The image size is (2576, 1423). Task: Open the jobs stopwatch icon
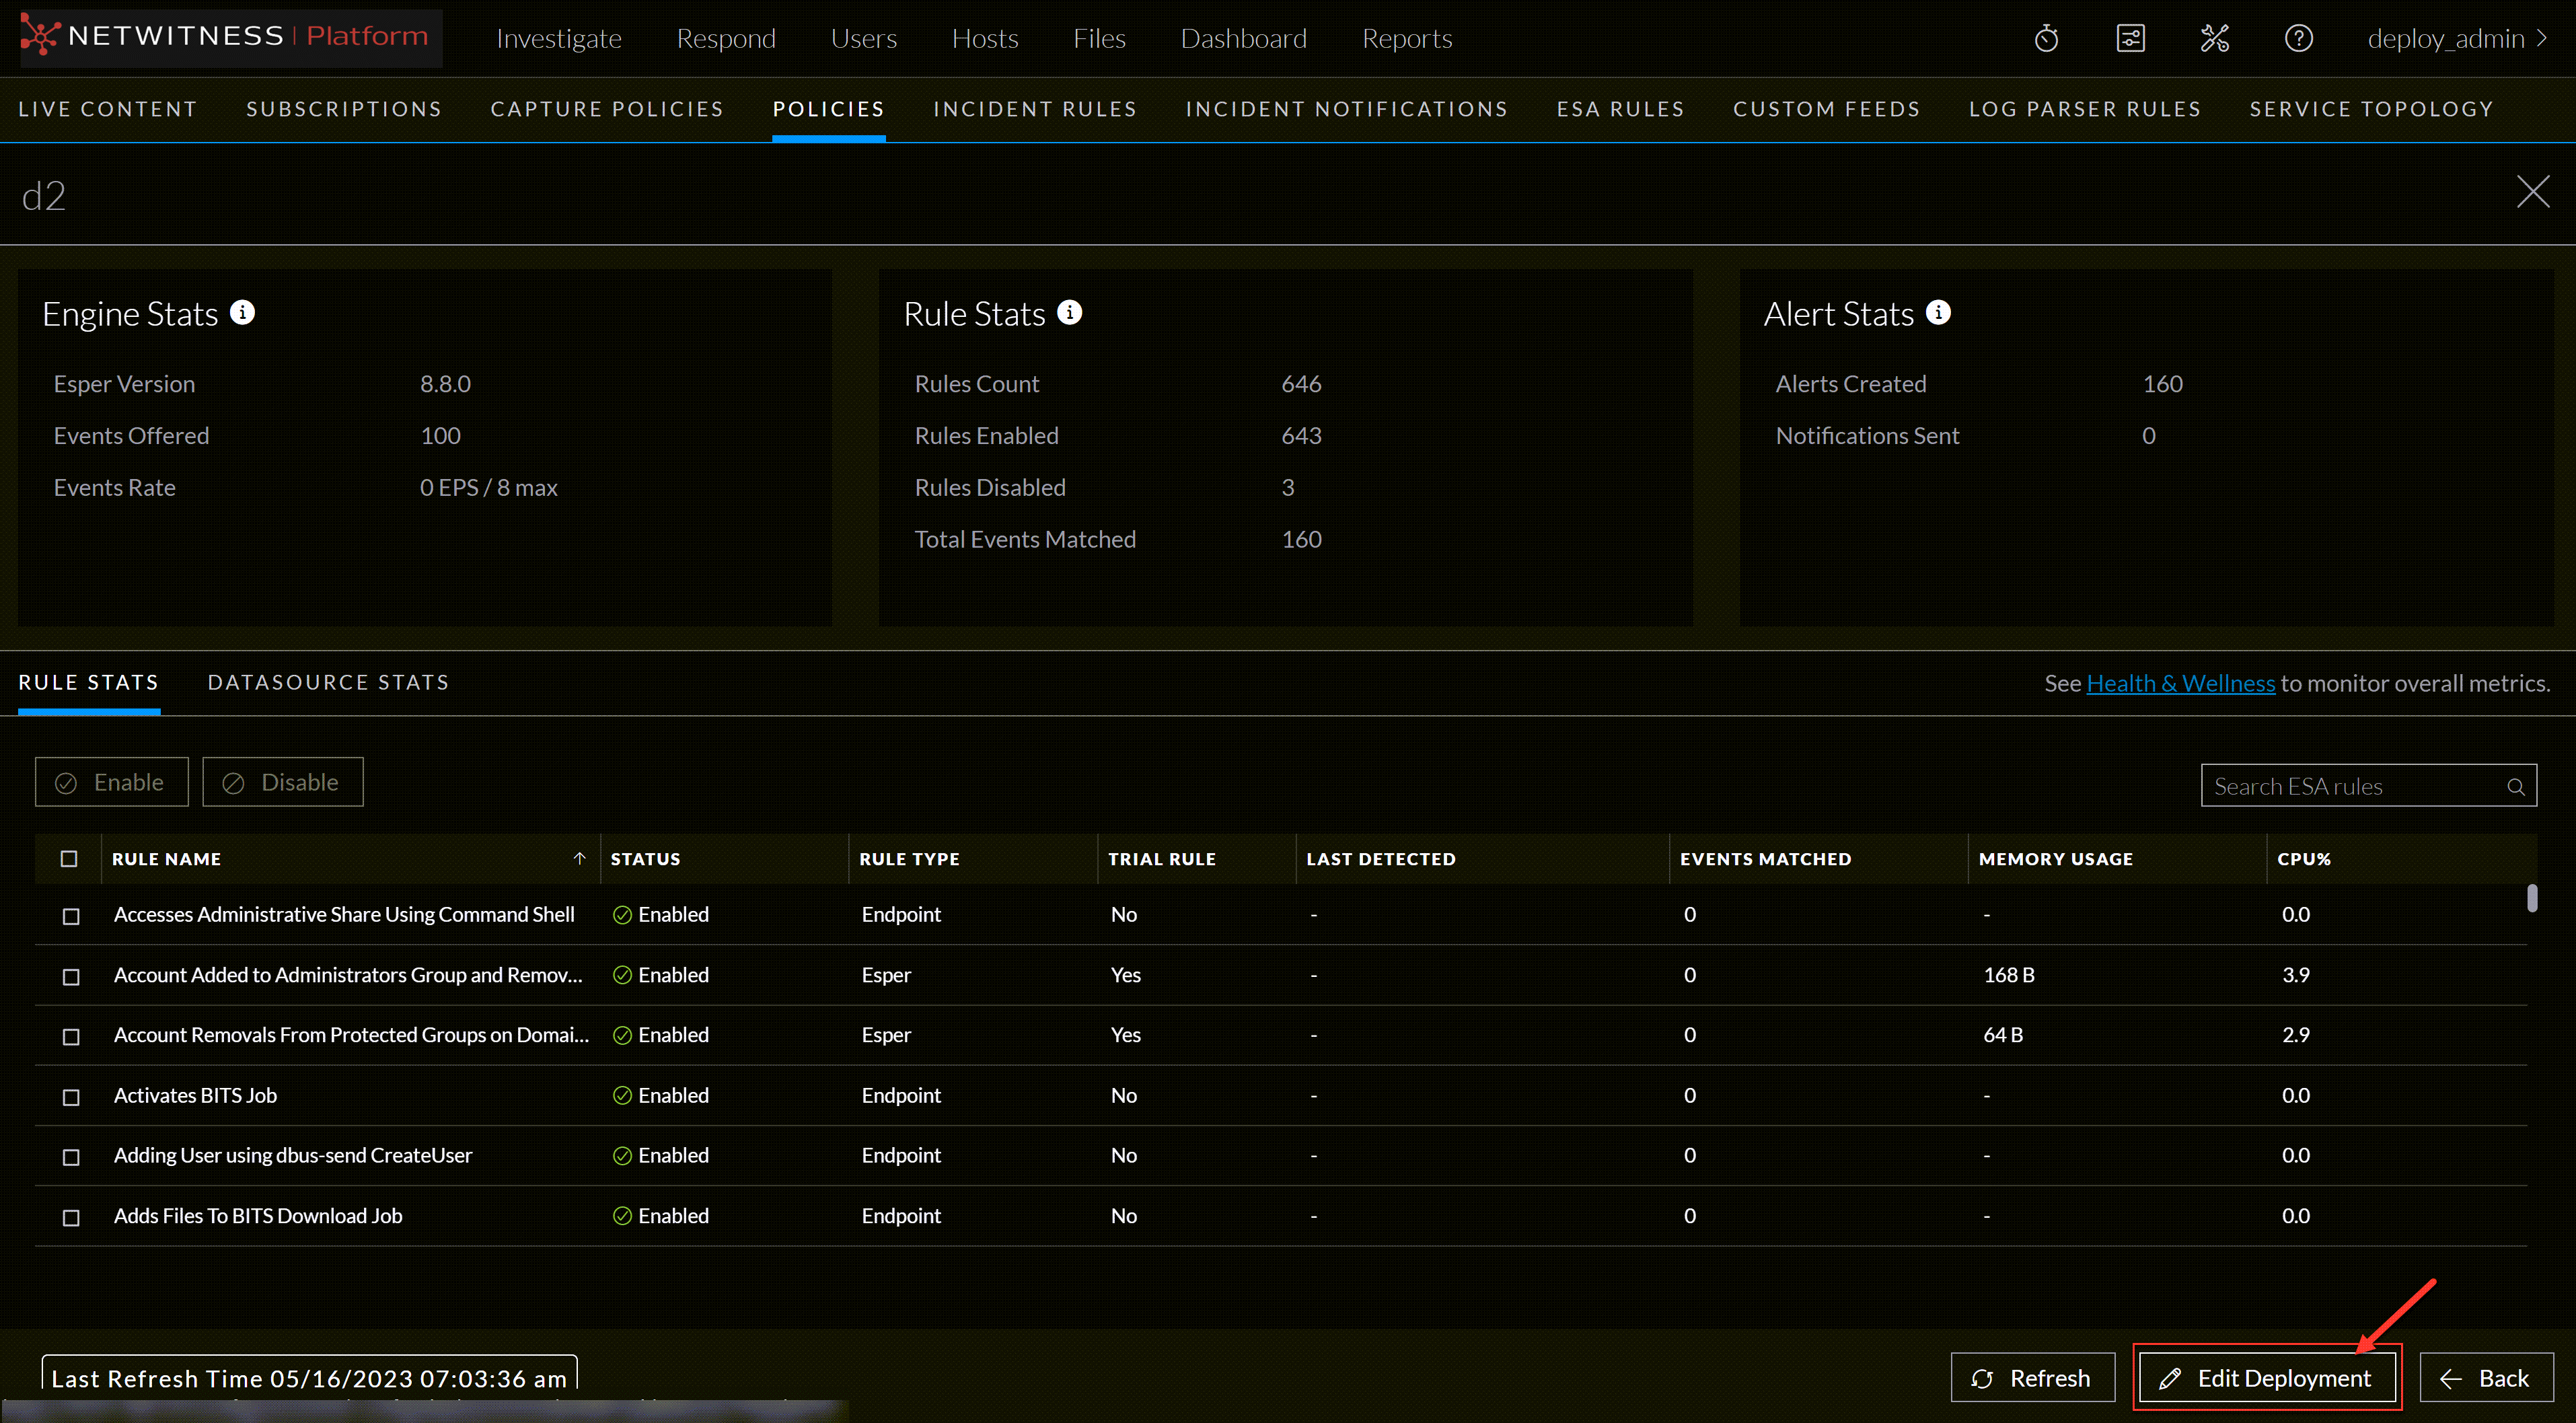point(2046,38)
